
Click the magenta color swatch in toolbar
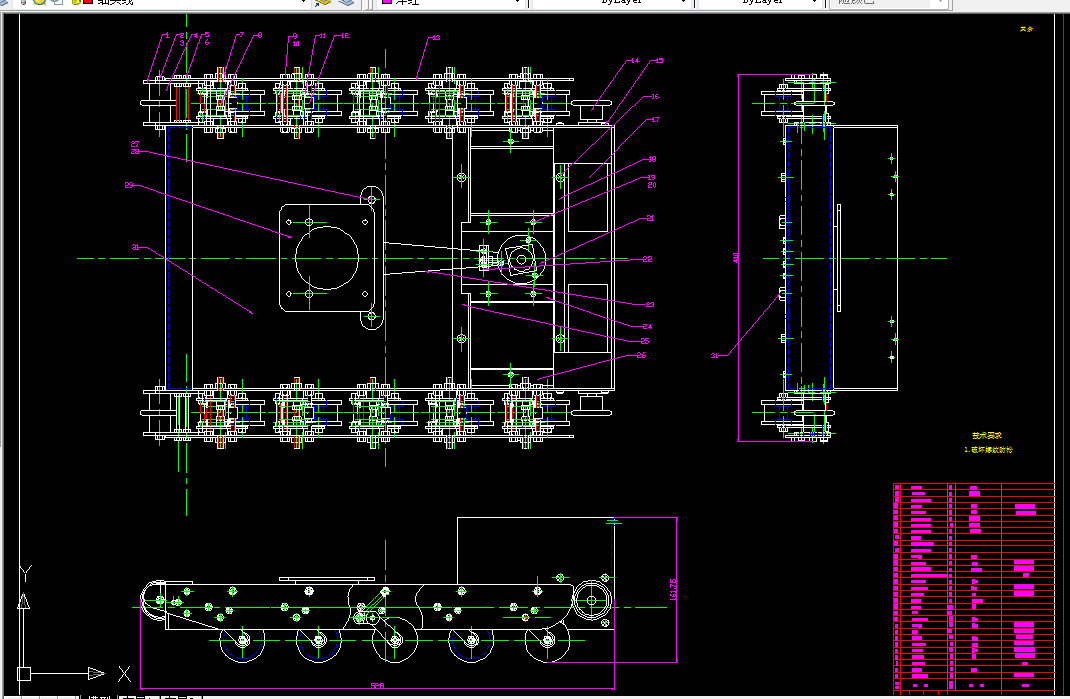387,2
